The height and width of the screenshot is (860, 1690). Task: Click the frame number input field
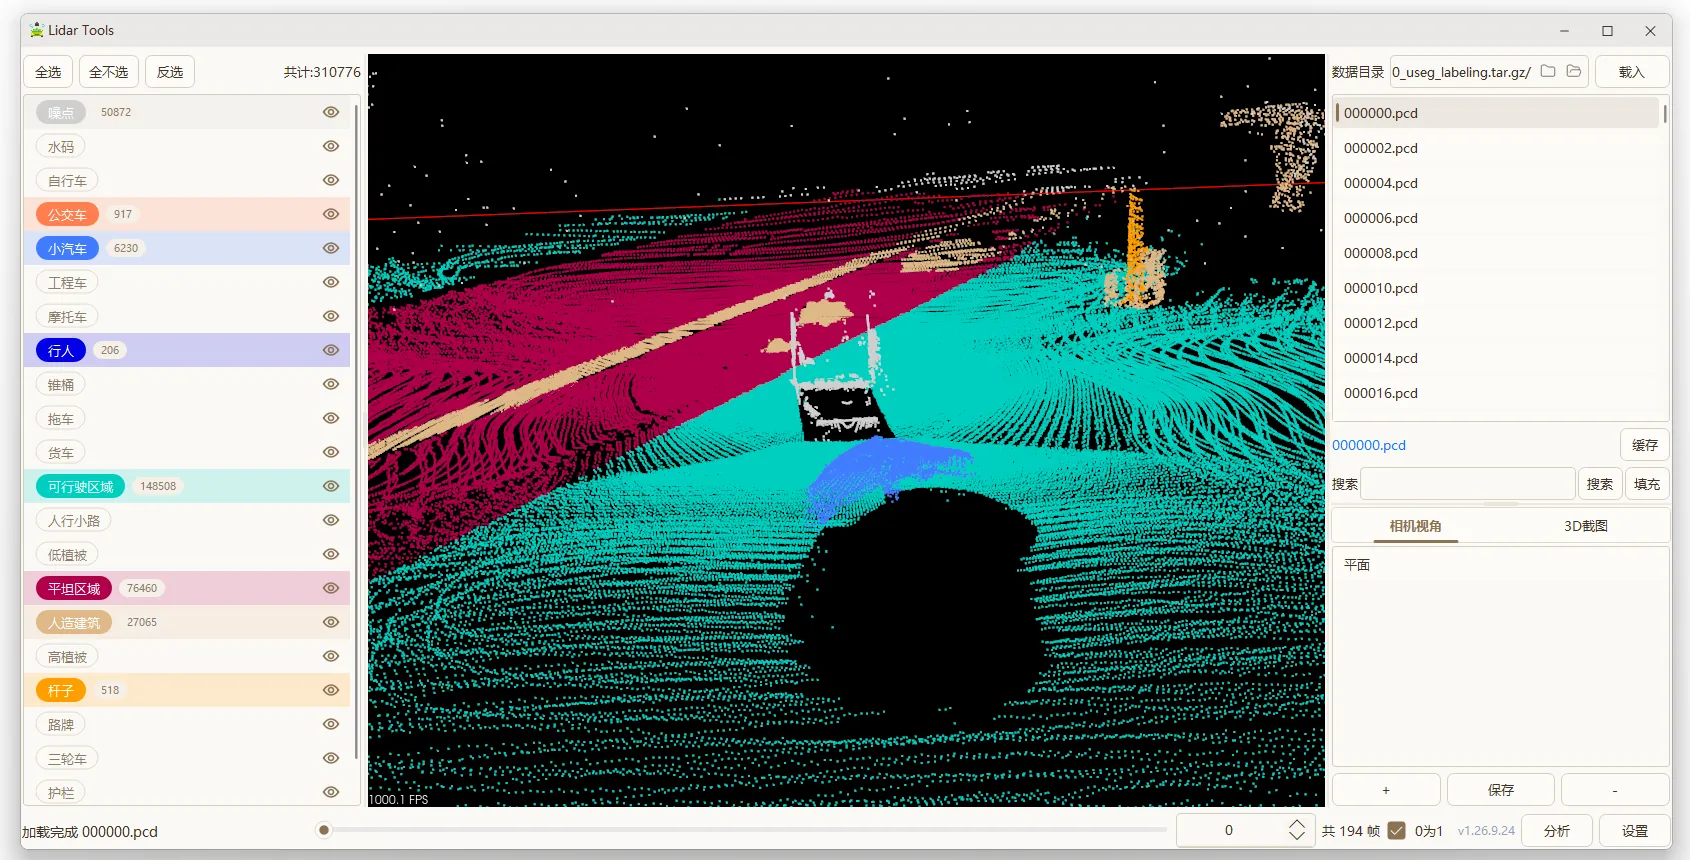pyautogui.click(x=1229, y=830)
